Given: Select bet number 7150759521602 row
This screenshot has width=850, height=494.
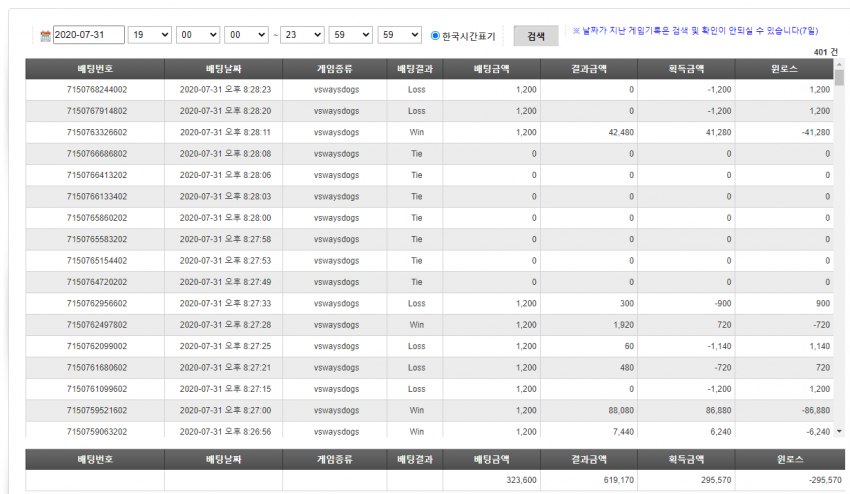Looking at the screenshot, I should (429, 410).
